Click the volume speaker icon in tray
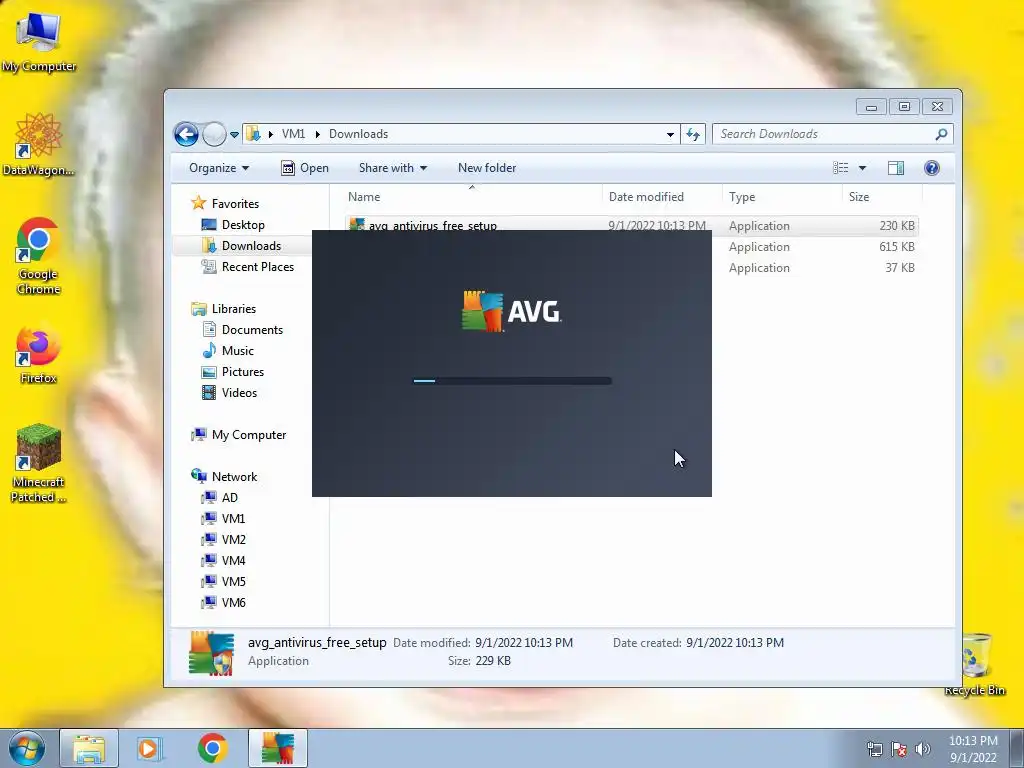Image resolution: width=1024 pixels, height=768 pixels. 923,749
